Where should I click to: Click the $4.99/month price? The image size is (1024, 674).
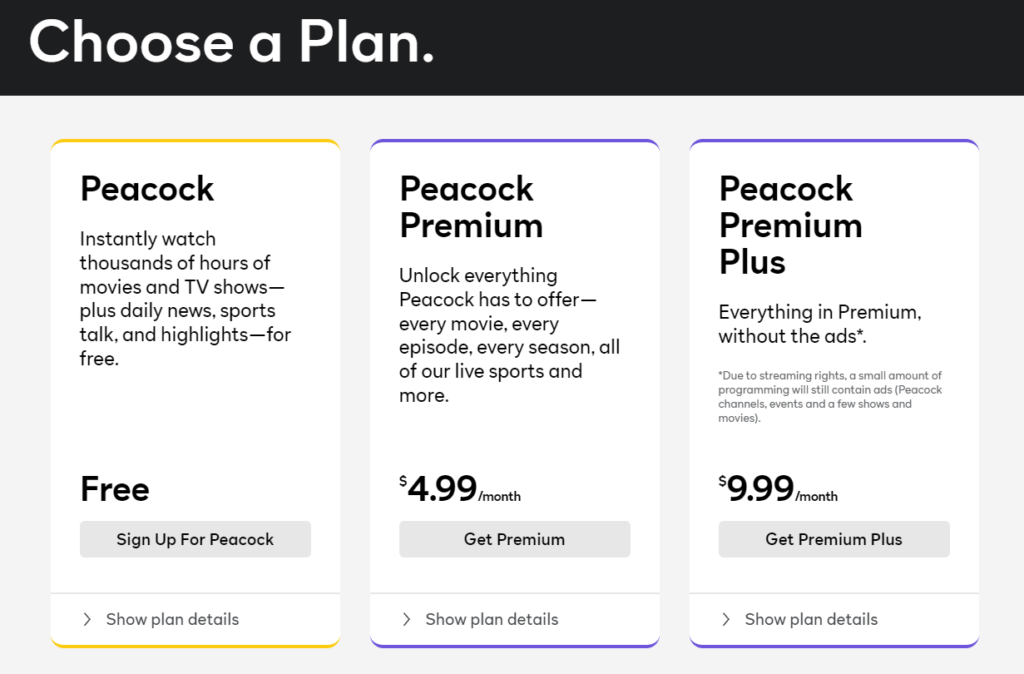[x=460, y=489]
